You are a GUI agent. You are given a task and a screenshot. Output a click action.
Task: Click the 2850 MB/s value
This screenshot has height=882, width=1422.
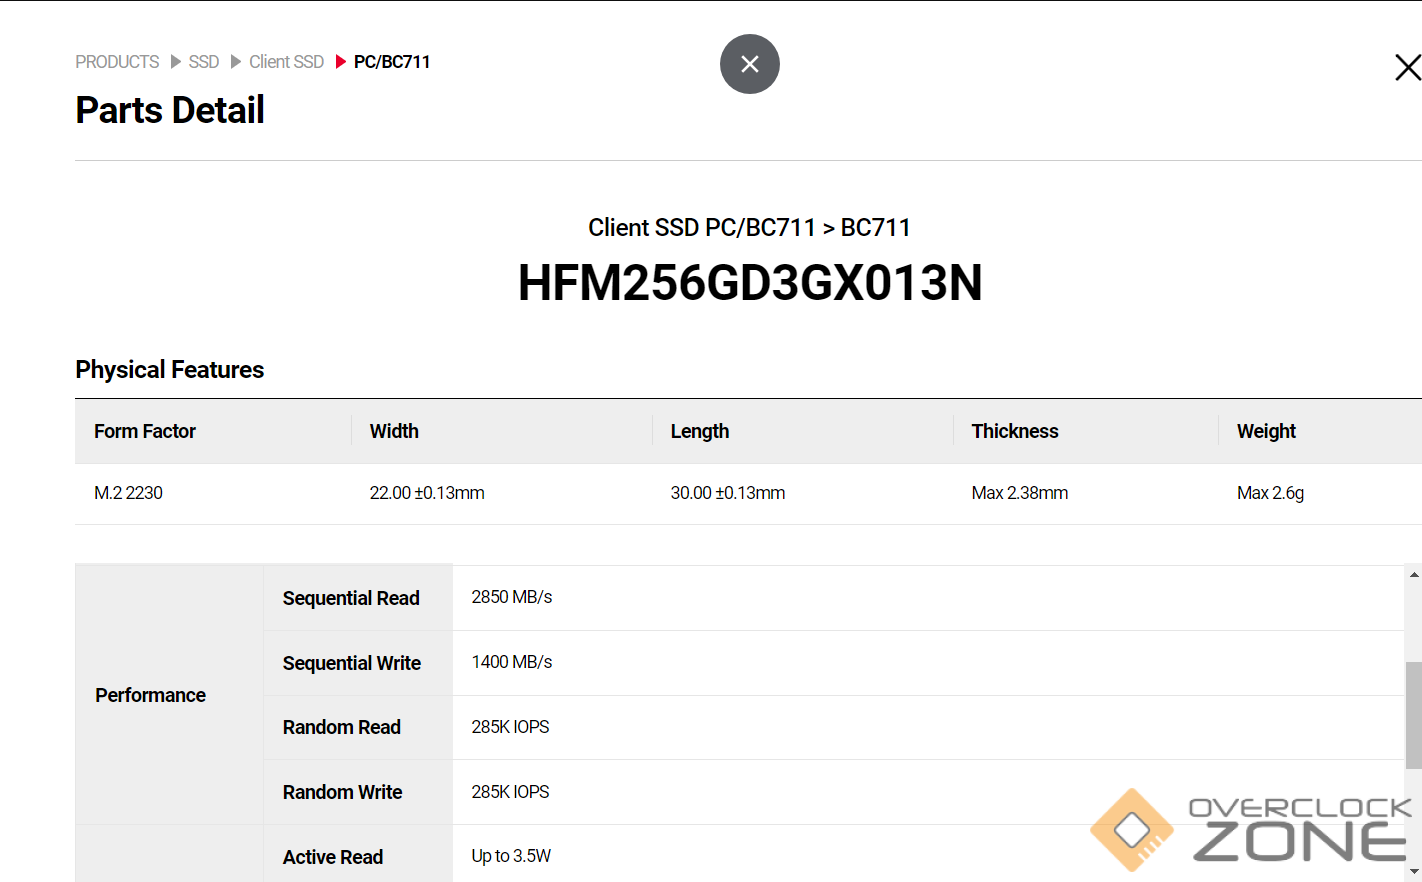pos(512,597)
